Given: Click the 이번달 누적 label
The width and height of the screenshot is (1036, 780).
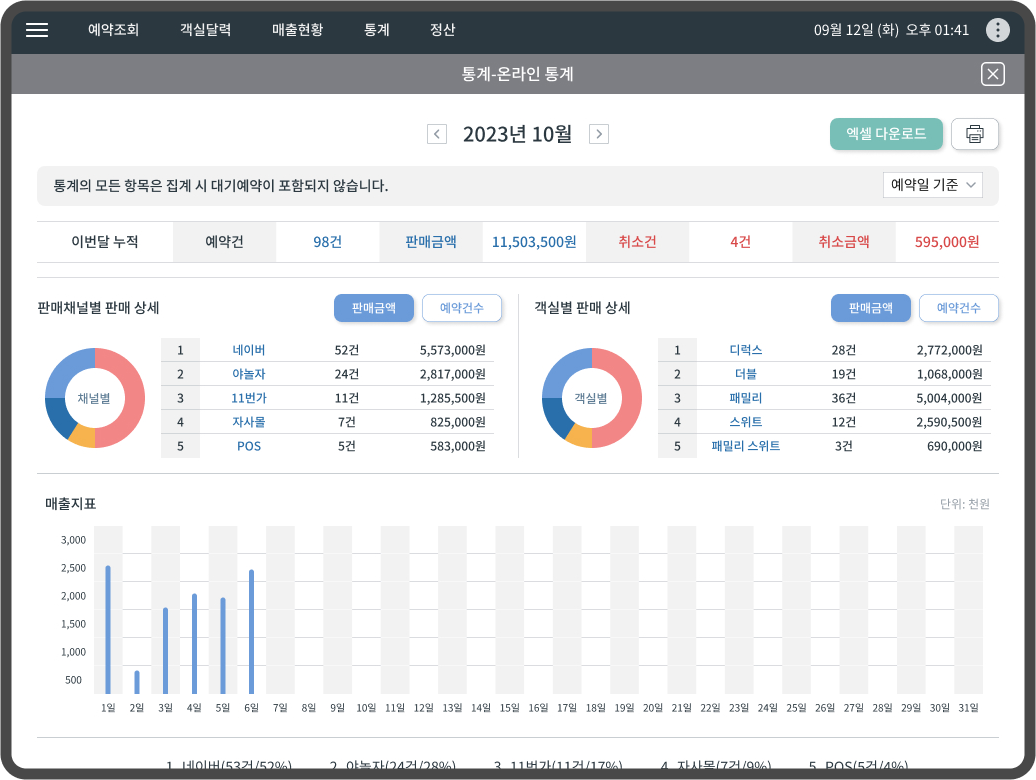Looking at the screenshot, I should [x=105, y=242].
